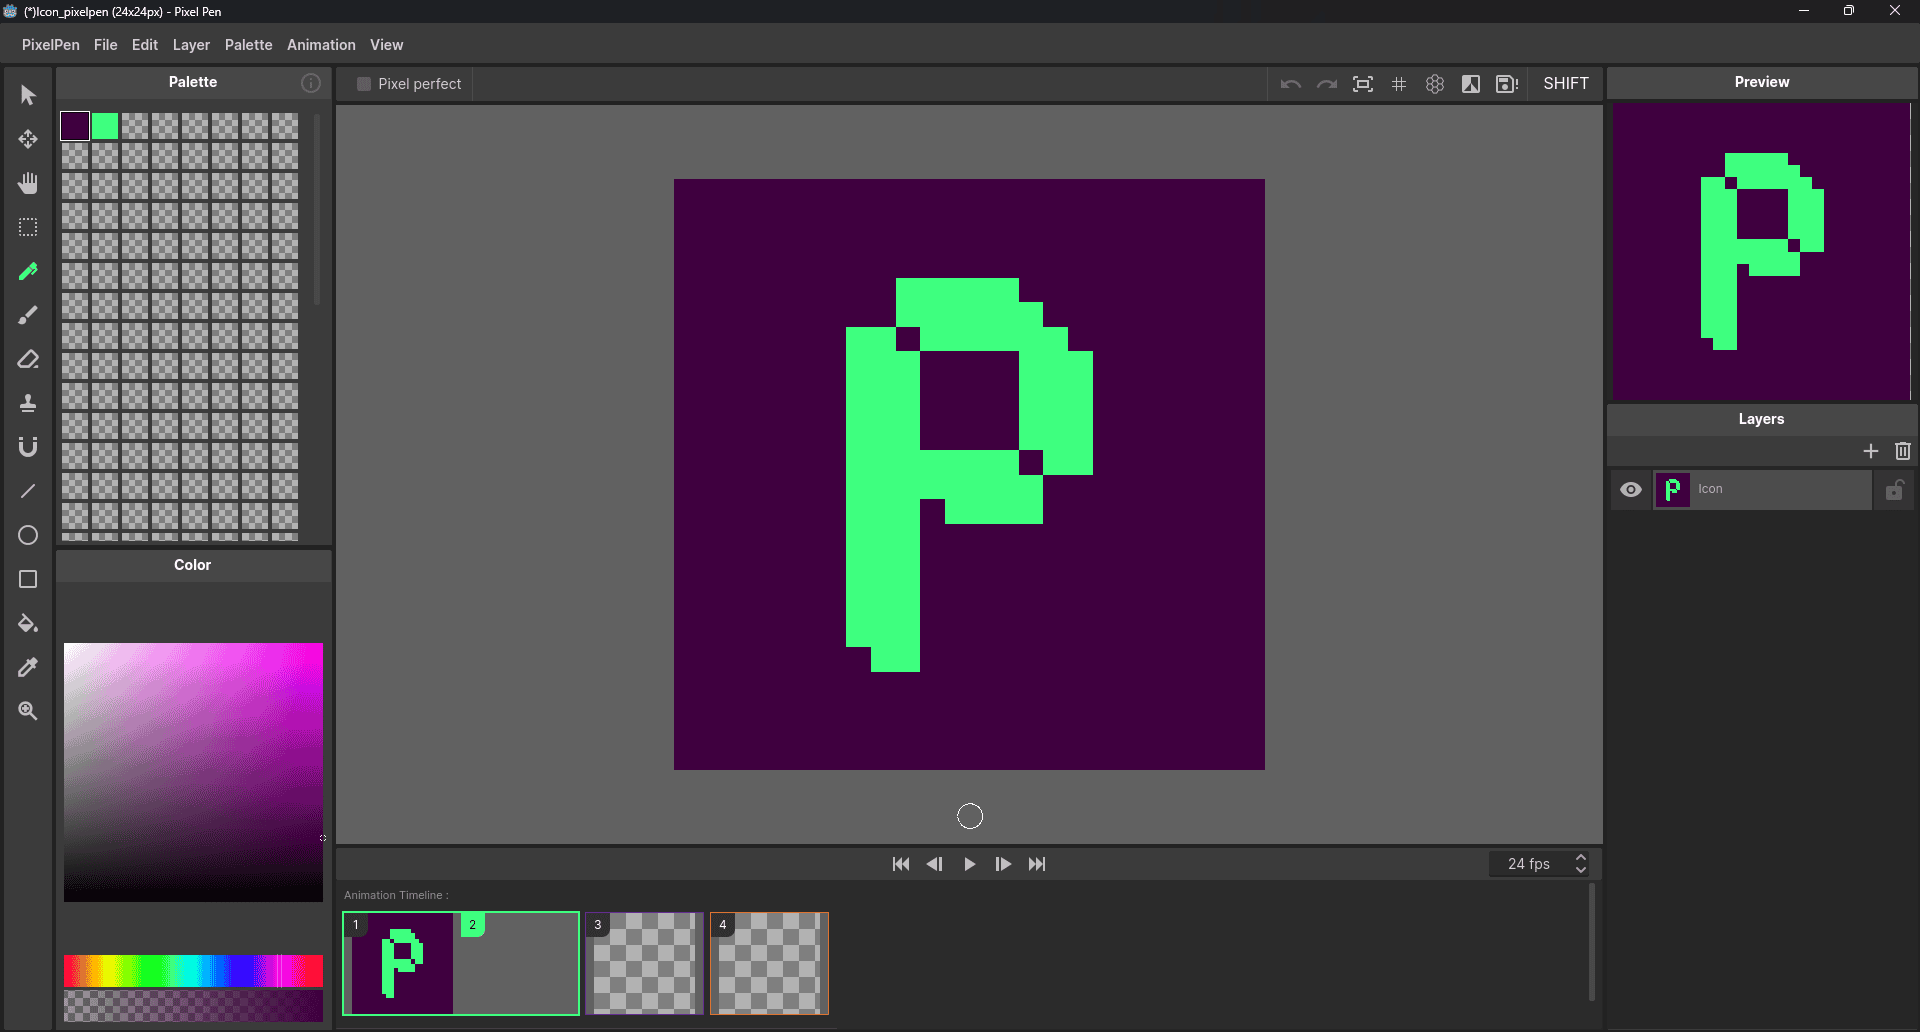Viewport: 1920px width, 1032px height.
Task: Select the Brush tool
Action: (x=28, y=315)
